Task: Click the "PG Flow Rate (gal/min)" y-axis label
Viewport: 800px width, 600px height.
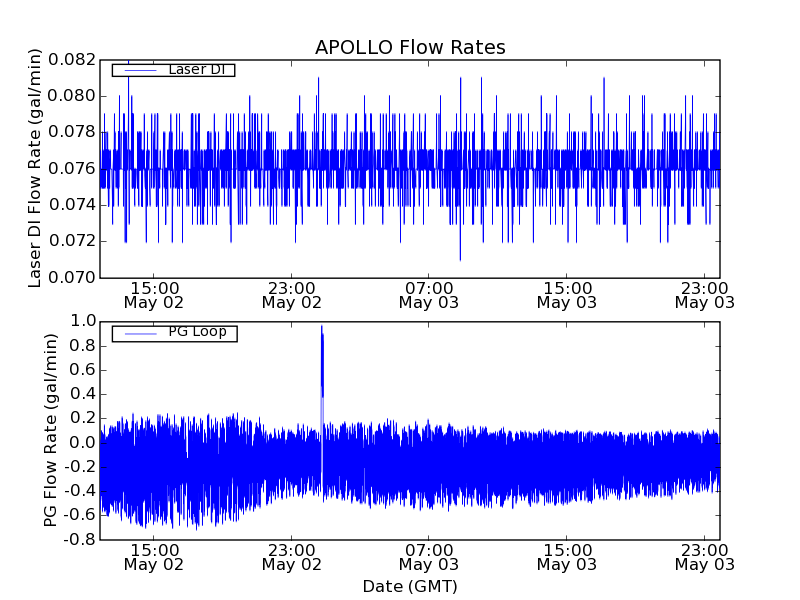Action: (x=51, y=430)
